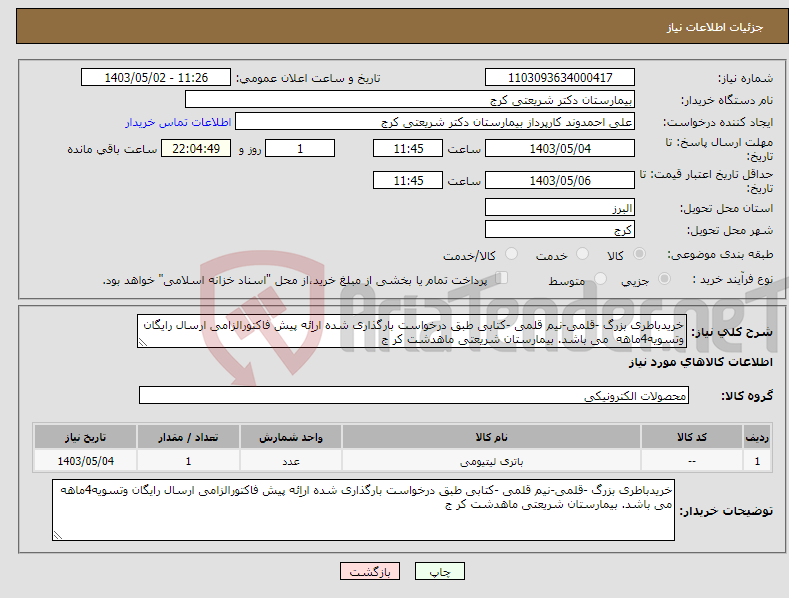Click the resize handle of توضیحات خریدار box

(58, 535)
